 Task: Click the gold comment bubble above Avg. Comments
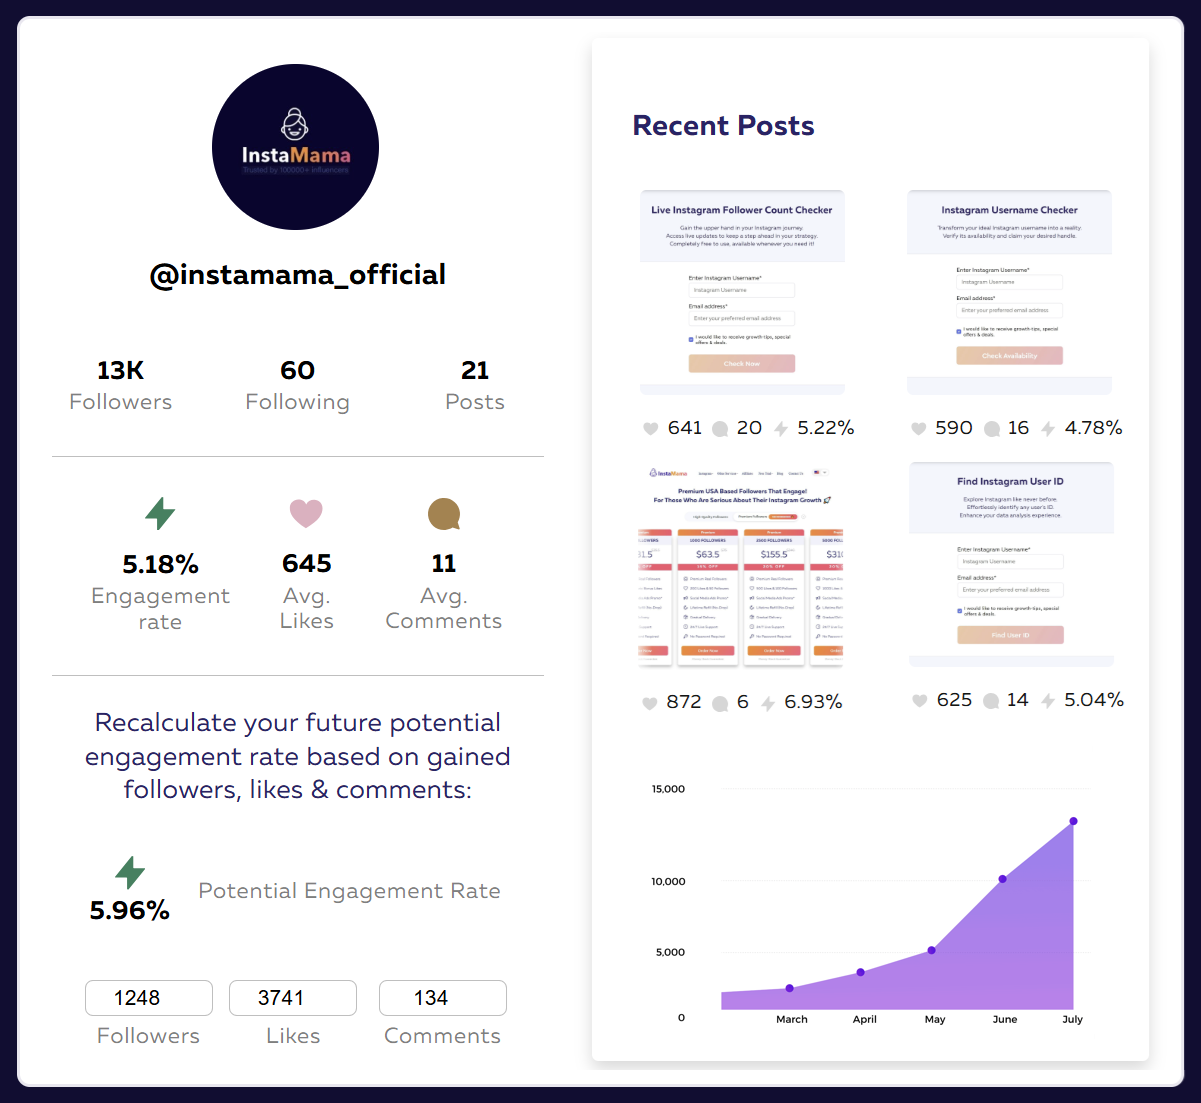click(443, 513)
